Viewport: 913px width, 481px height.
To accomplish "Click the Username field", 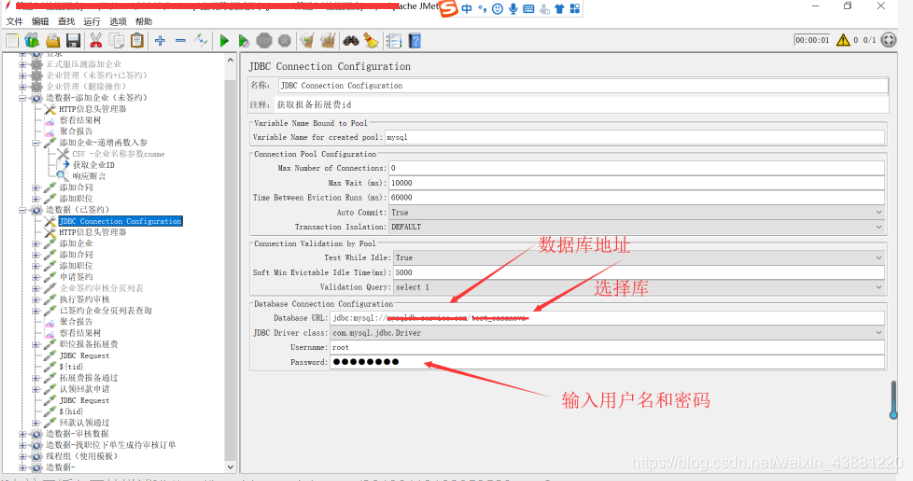I will coord(607,348).
